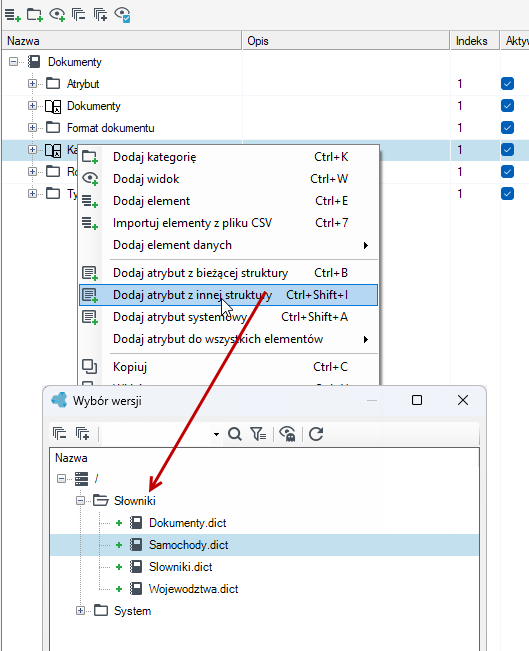Click the System folder icon
The image size is (529, 651).
click(101, 611)
